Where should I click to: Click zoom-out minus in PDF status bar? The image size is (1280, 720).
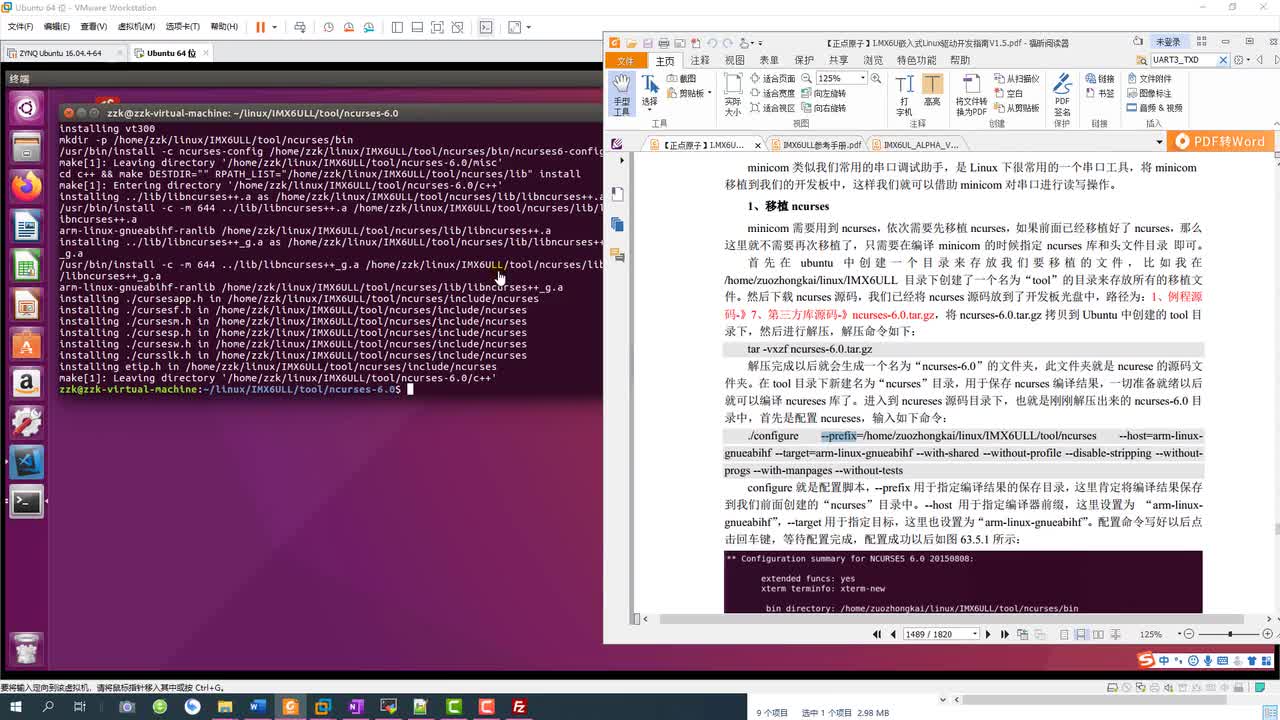click(1190, 634)
